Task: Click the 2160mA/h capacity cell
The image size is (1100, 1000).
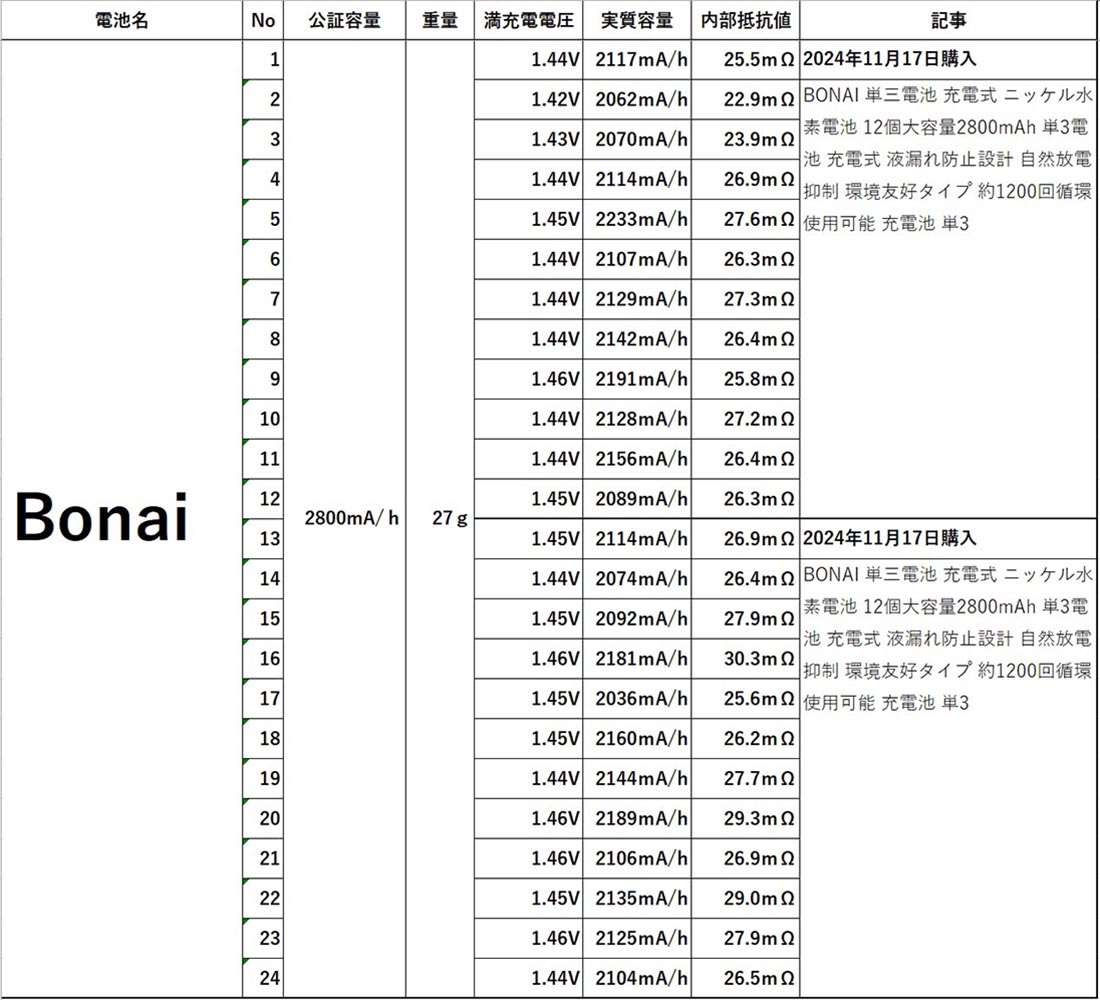Action: [x=637, y=739]
